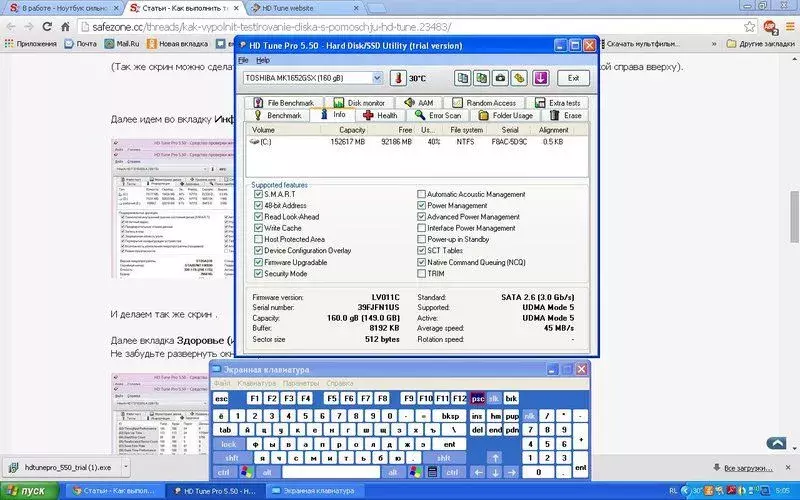Click the space bar on on-screen keyboard

331,472
